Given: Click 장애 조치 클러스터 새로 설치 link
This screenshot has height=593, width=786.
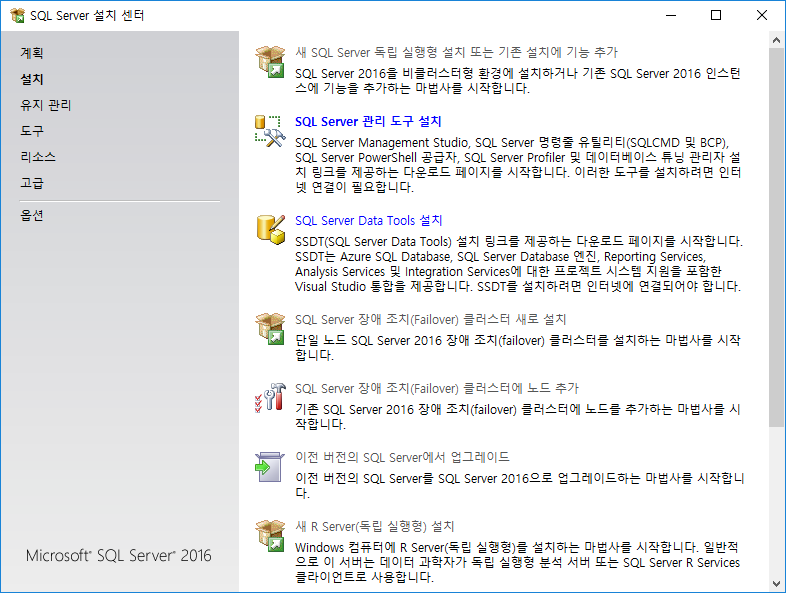Looking at the screenshot, I should click(430, 319).
